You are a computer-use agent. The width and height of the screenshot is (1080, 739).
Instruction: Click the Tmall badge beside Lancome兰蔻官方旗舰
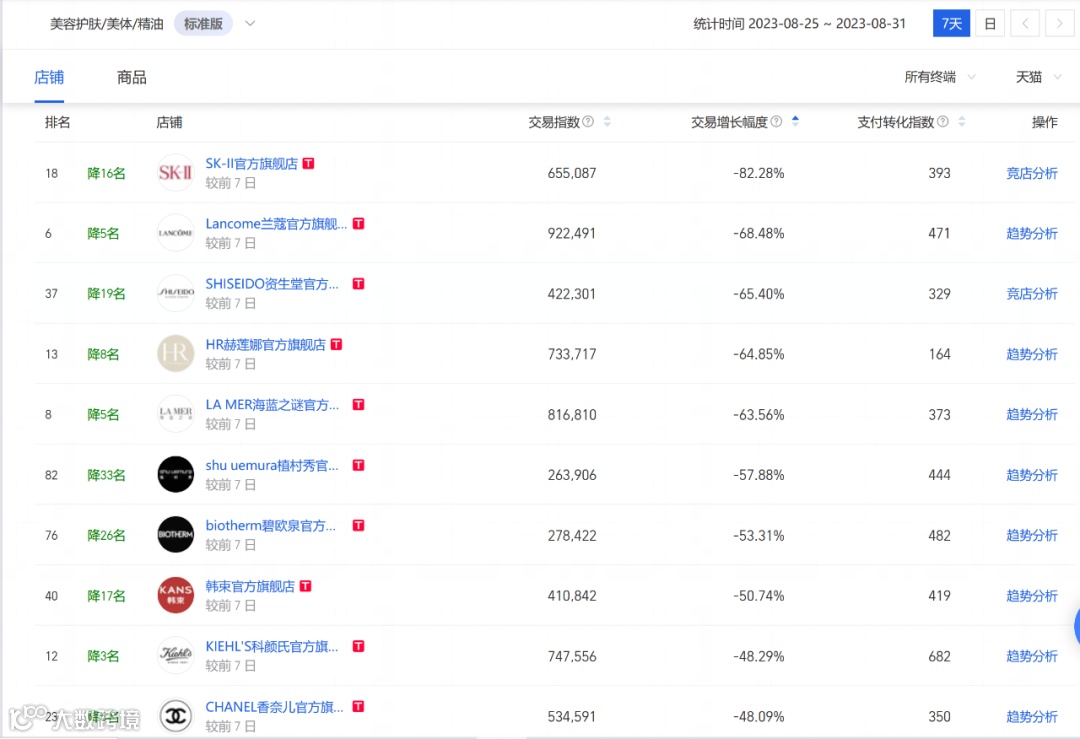click(358, 223)
